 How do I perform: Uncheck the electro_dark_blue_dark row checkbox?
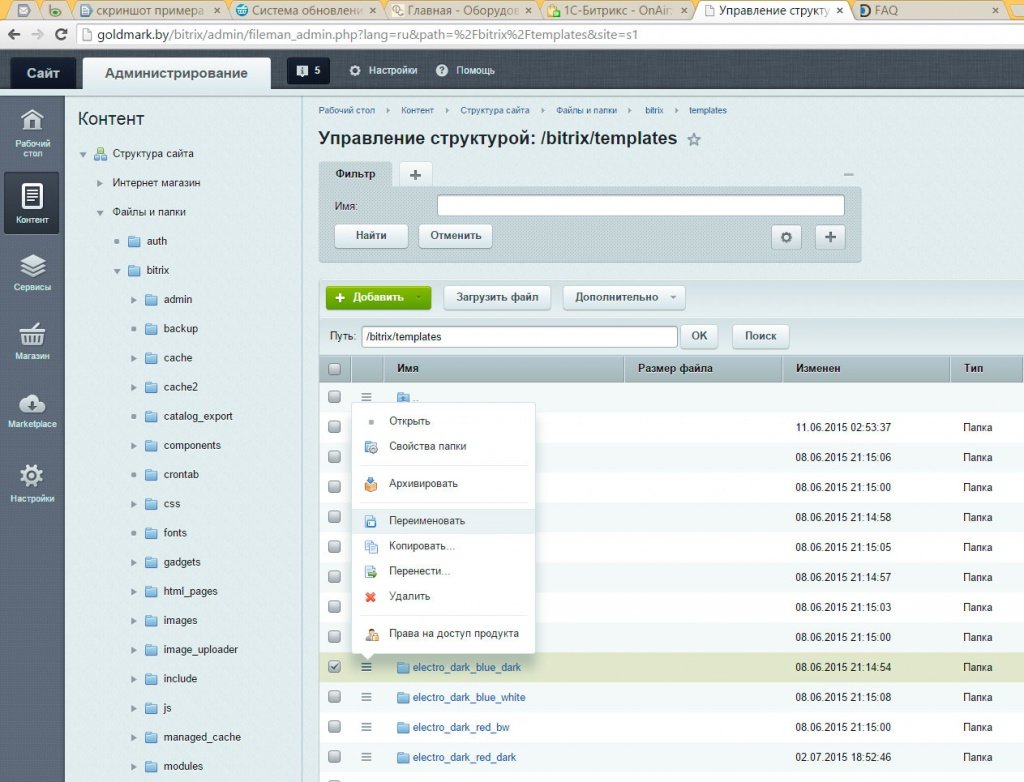(334, 666)
